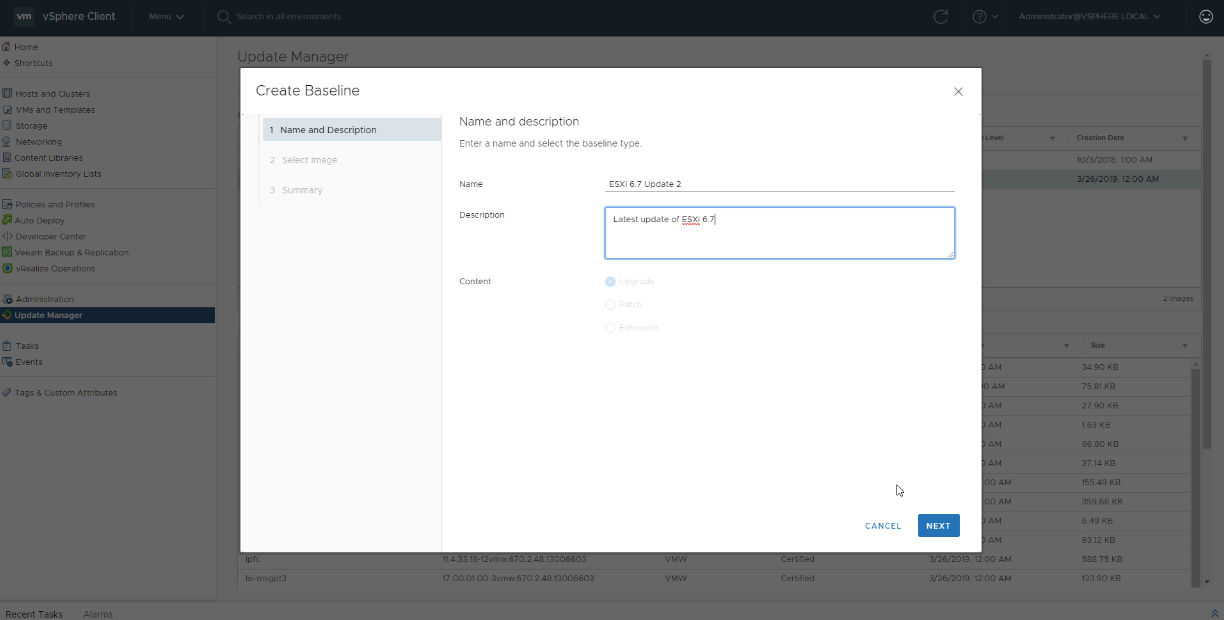Expand the bottom Recent Tasks panel
1224x620 pixels.
[1214, 613]
